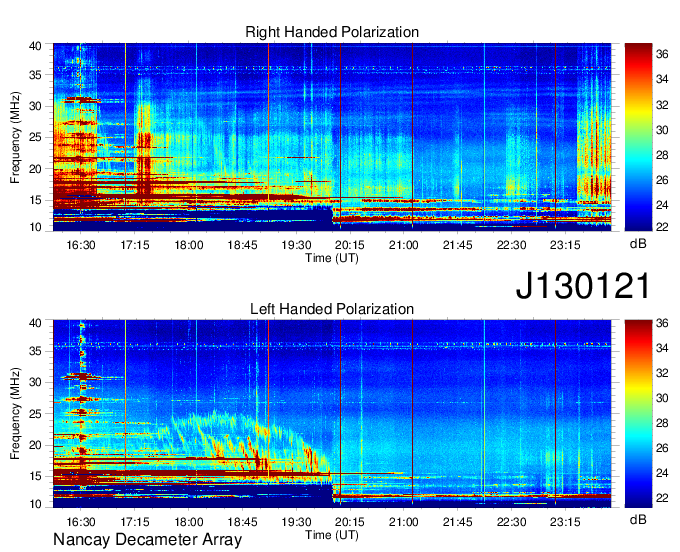
Task: Click the 23:15 time tick of the Right Handed plot
Action: (565, 245)
